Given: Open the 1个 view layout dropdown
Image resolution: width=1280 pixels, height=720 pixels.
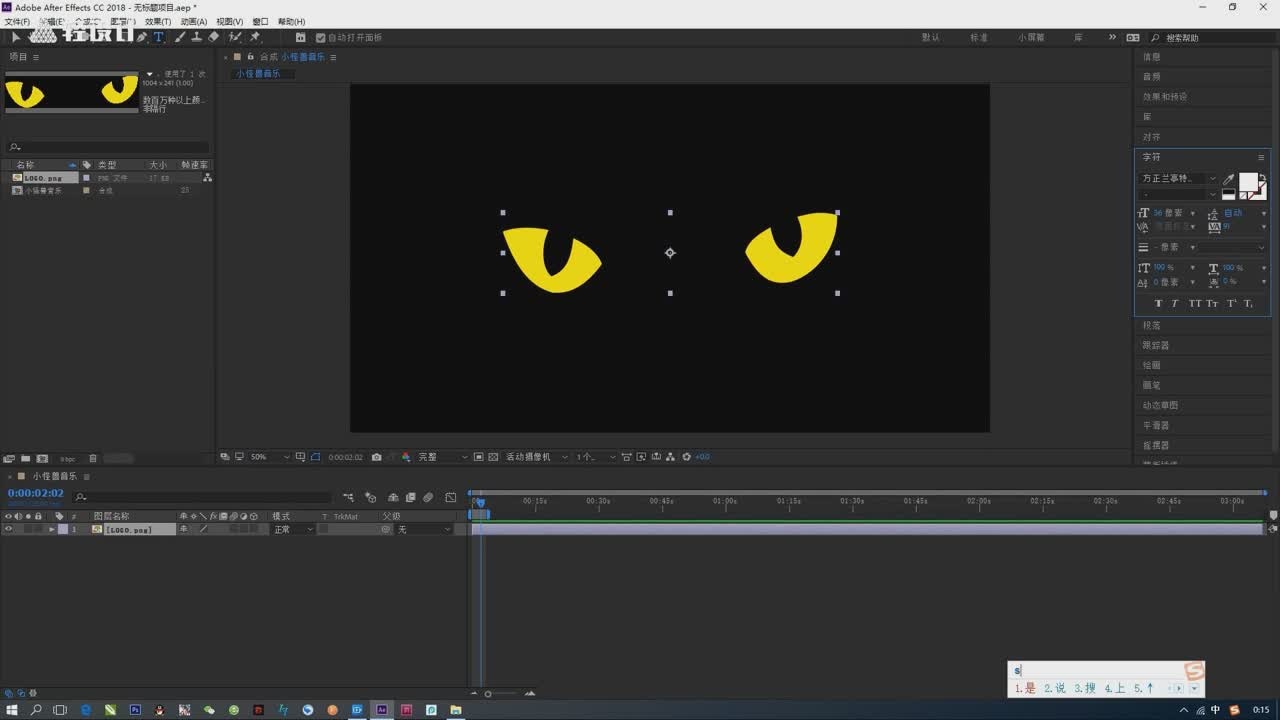Looking at the screenshot, I should tap(596, 457).
